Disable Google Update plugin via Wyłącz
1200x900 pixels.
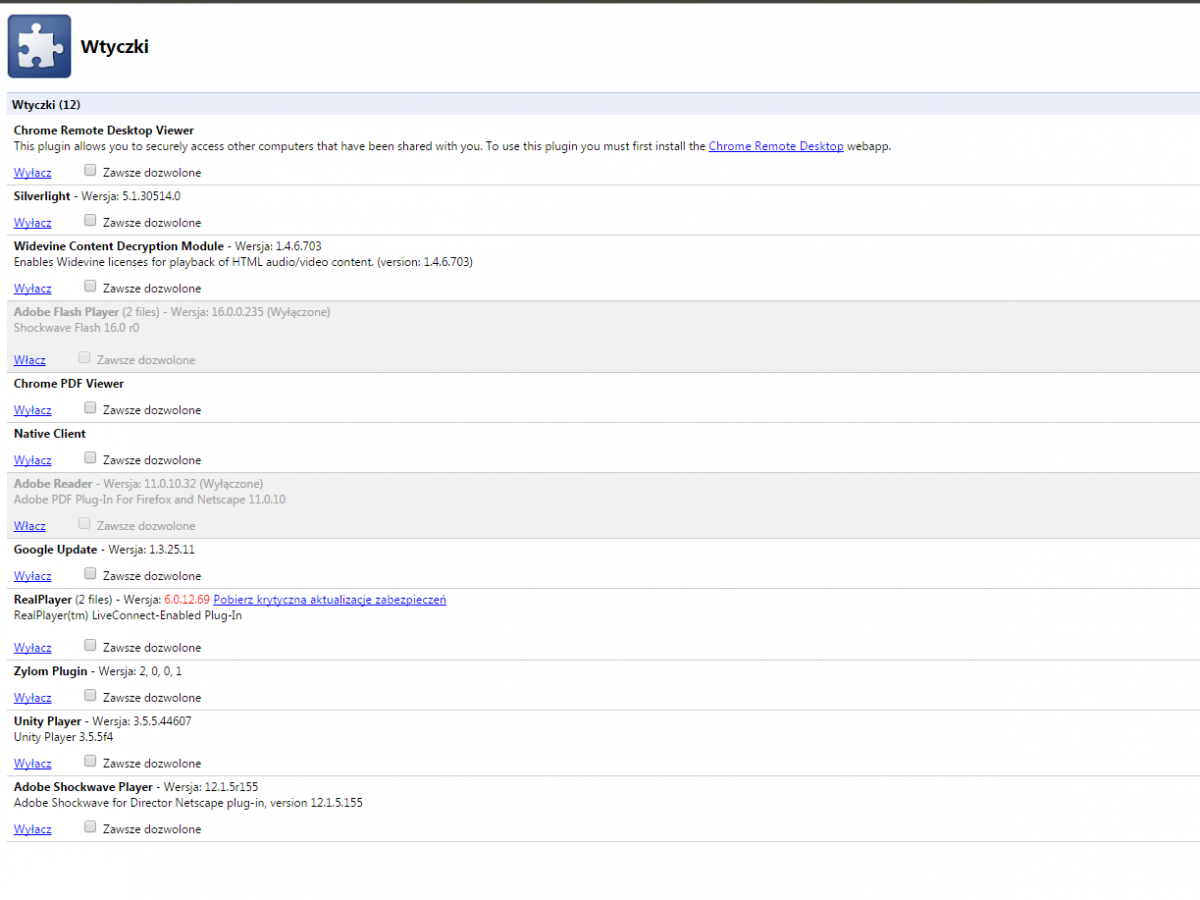32,576
